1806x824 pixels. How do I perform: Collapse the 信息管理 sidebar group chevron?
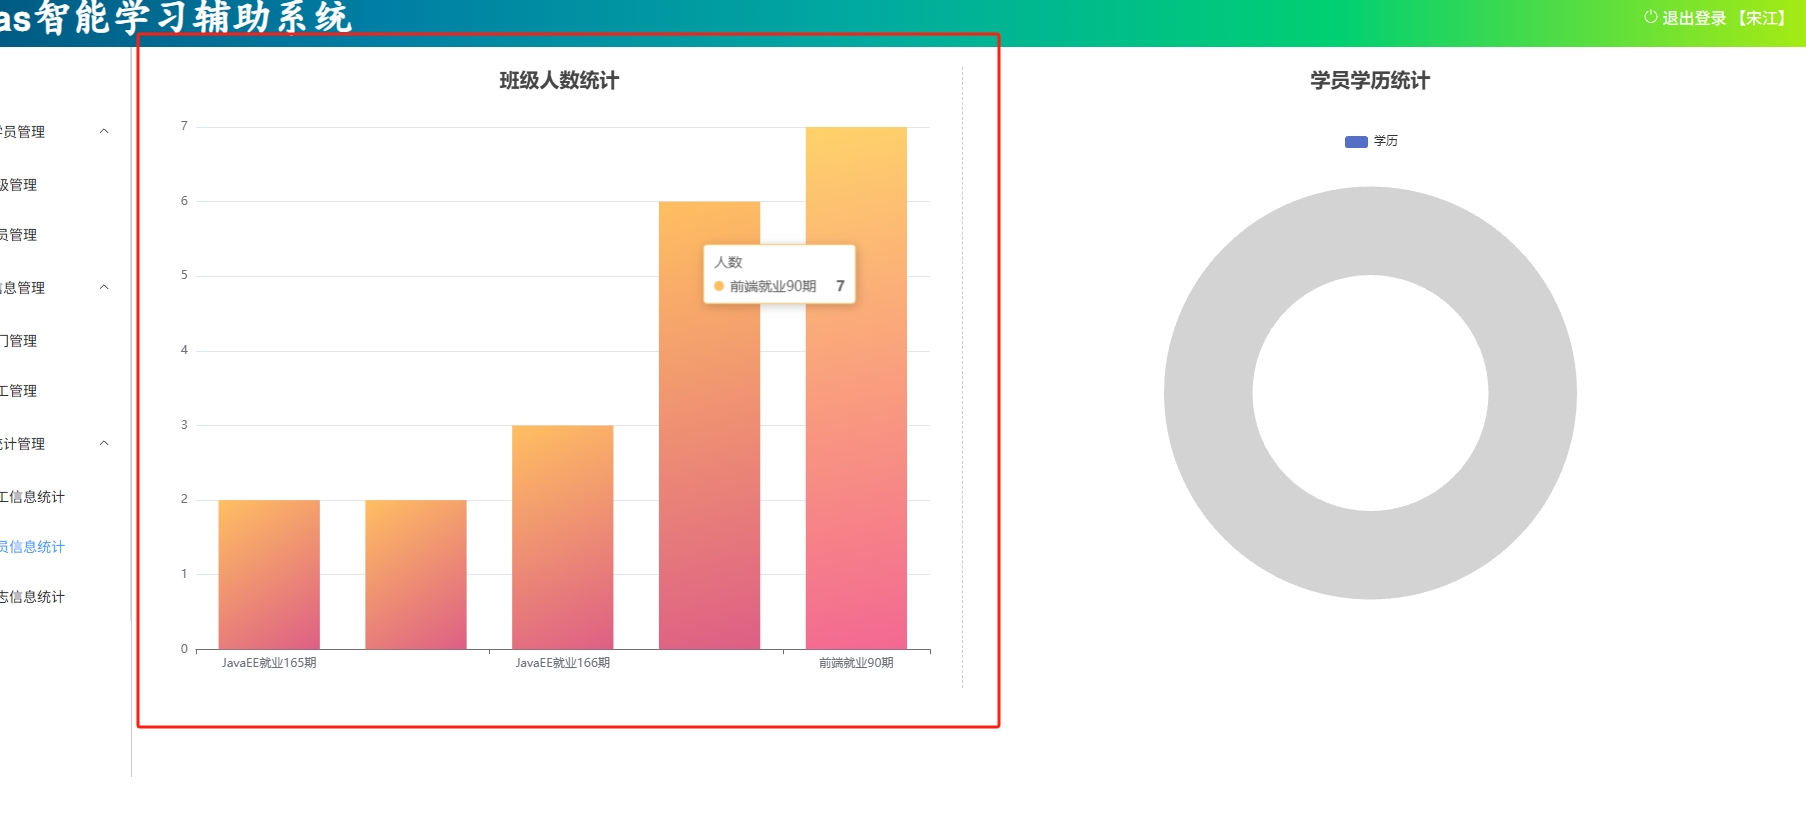(104, 288)
